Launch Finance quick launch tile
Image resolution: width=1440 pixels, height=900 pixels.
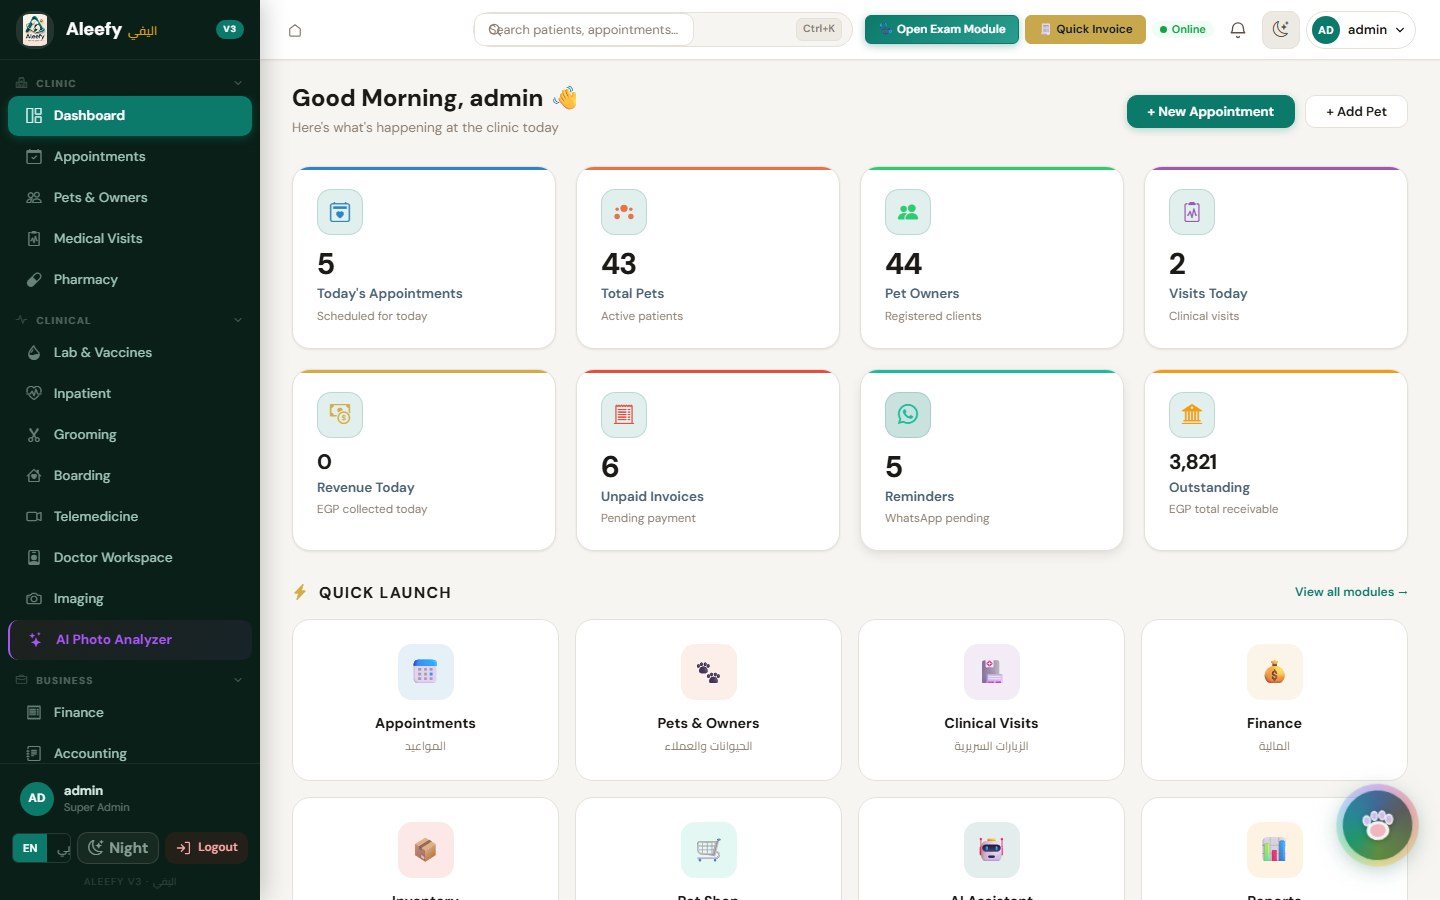pyautogui.click(x=1274, y=700)
